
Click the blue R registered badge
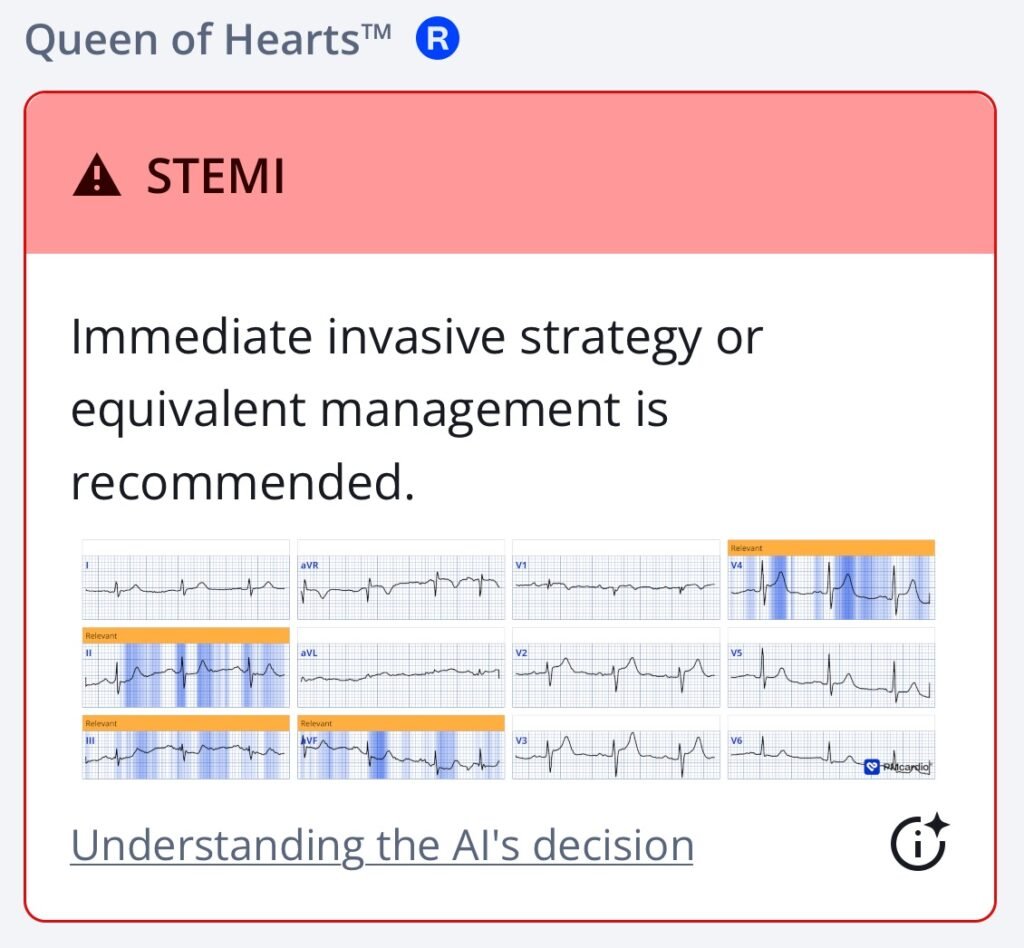438,40
